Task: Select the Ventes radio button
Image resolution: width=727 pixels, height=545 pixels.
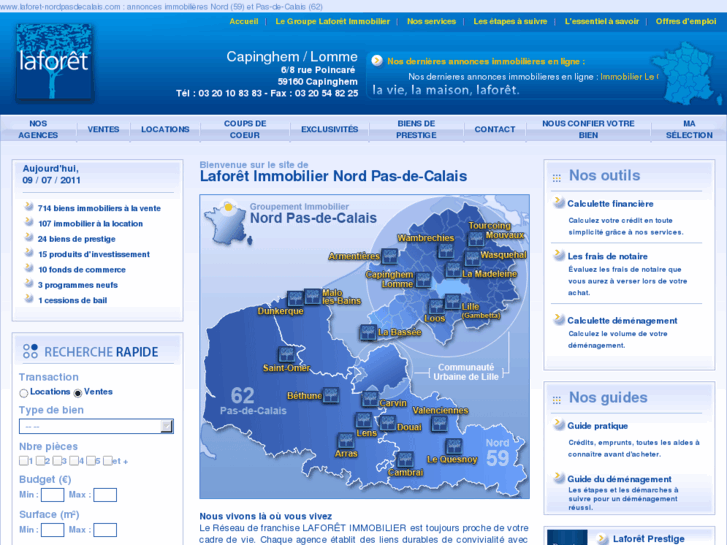Action: (x=78, y=393)
